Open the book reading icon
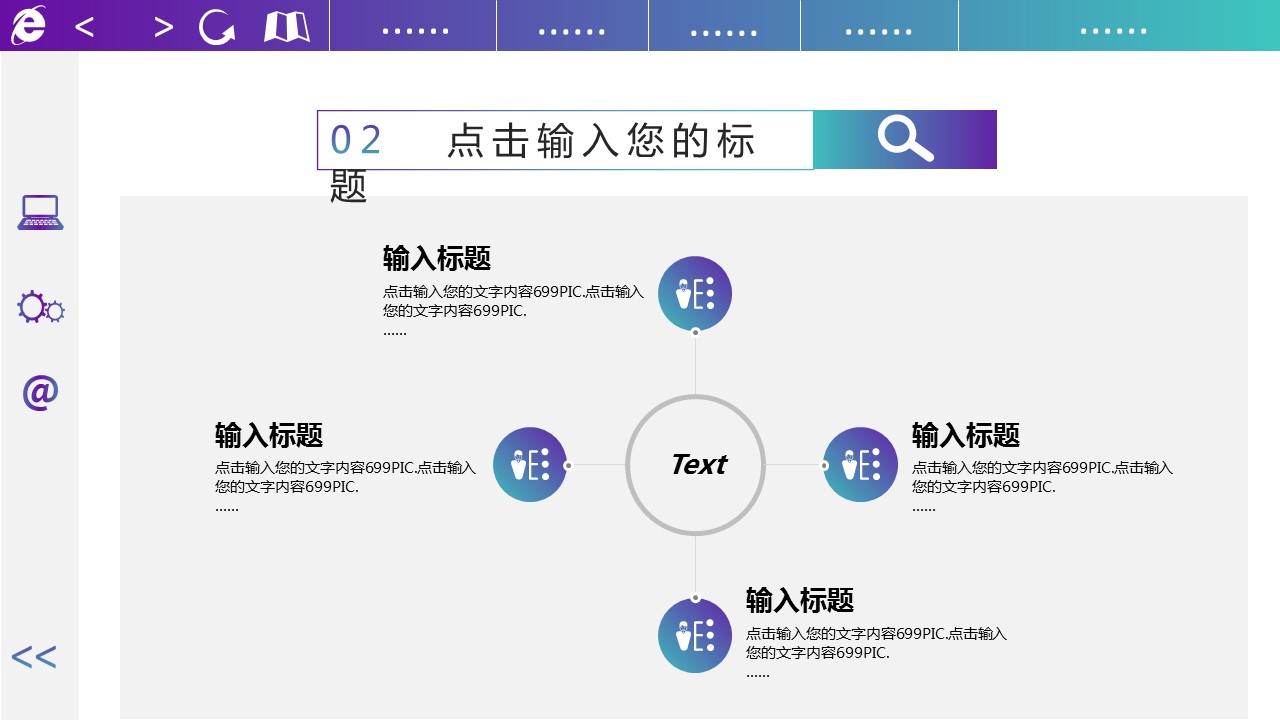The image size is (1280, 720). (286, 27)
